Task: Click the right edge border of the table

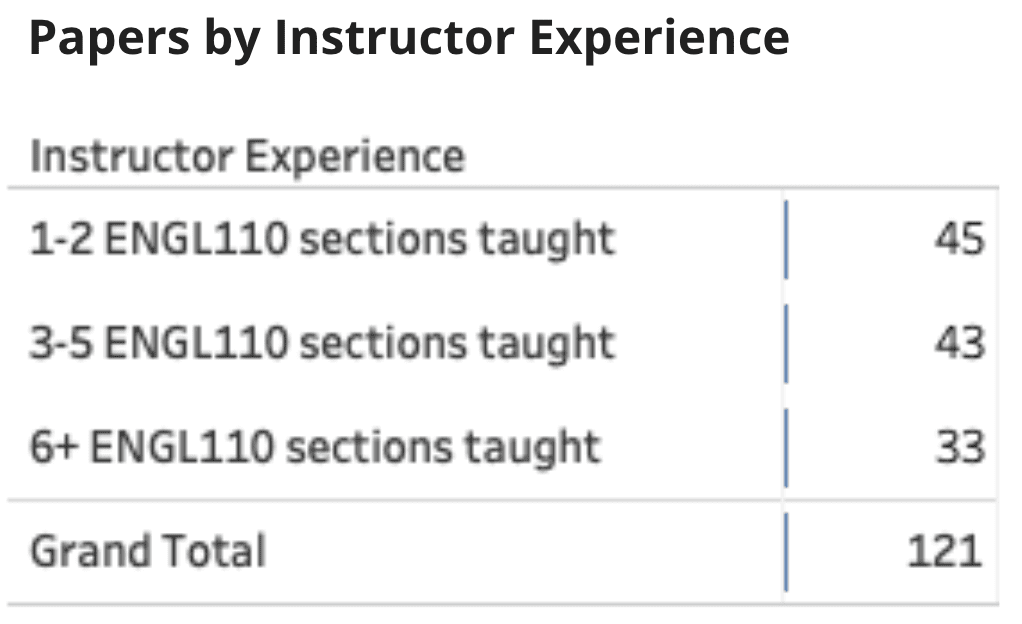Action: pos(997,396)
